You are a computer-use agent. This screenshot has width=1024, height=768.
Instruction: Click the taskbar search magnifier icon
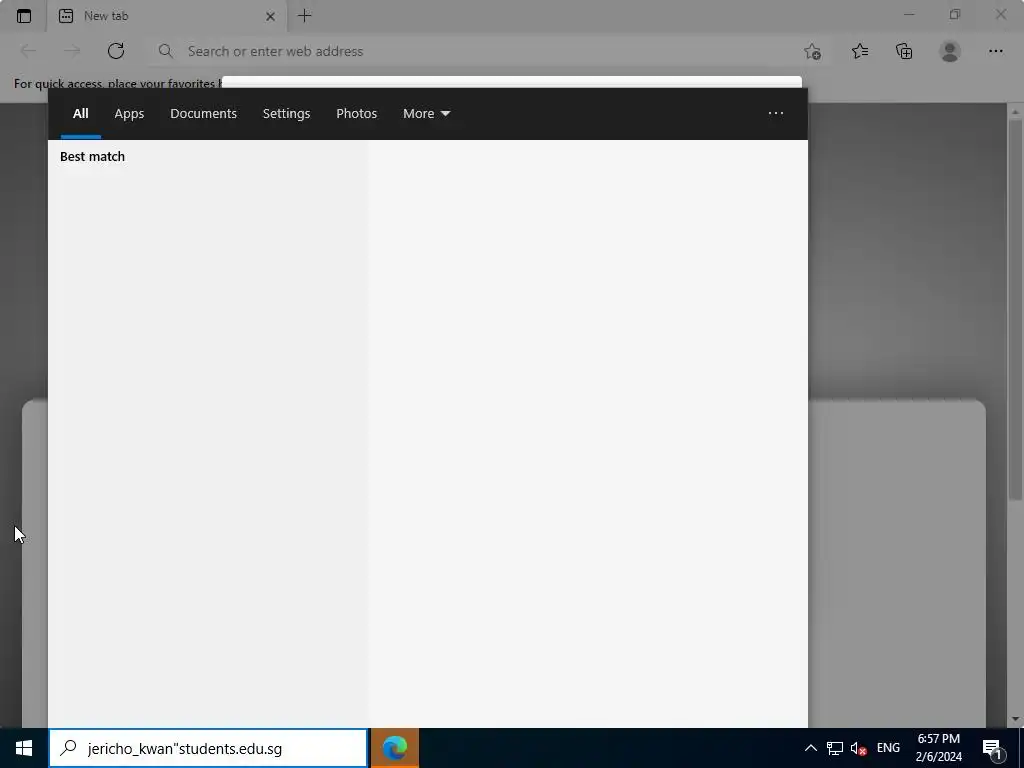[68, 748]
